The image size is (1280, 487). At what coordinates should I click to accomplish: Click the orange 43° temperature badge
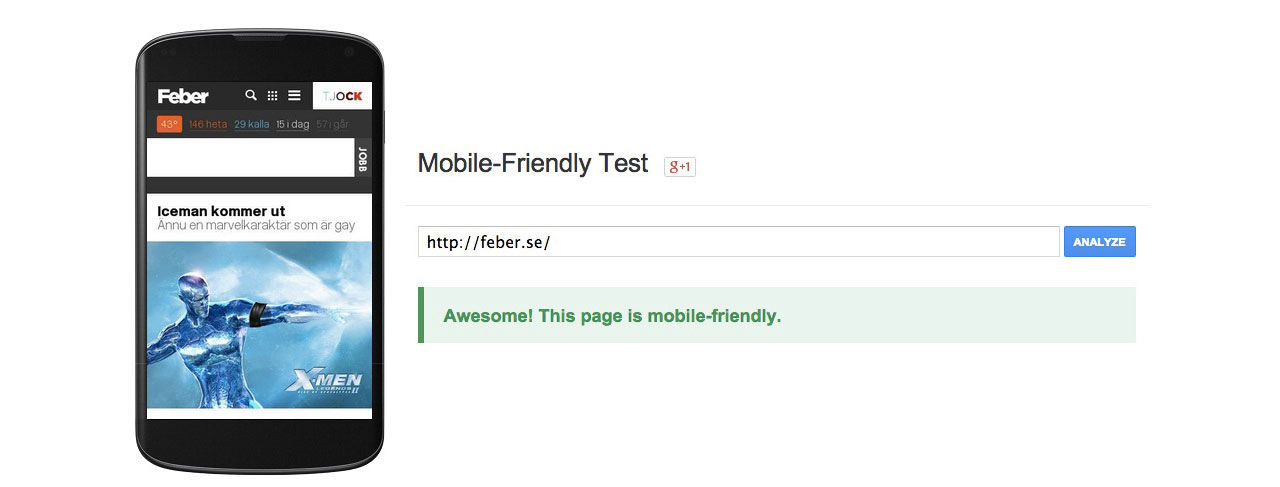click(168, 124)
